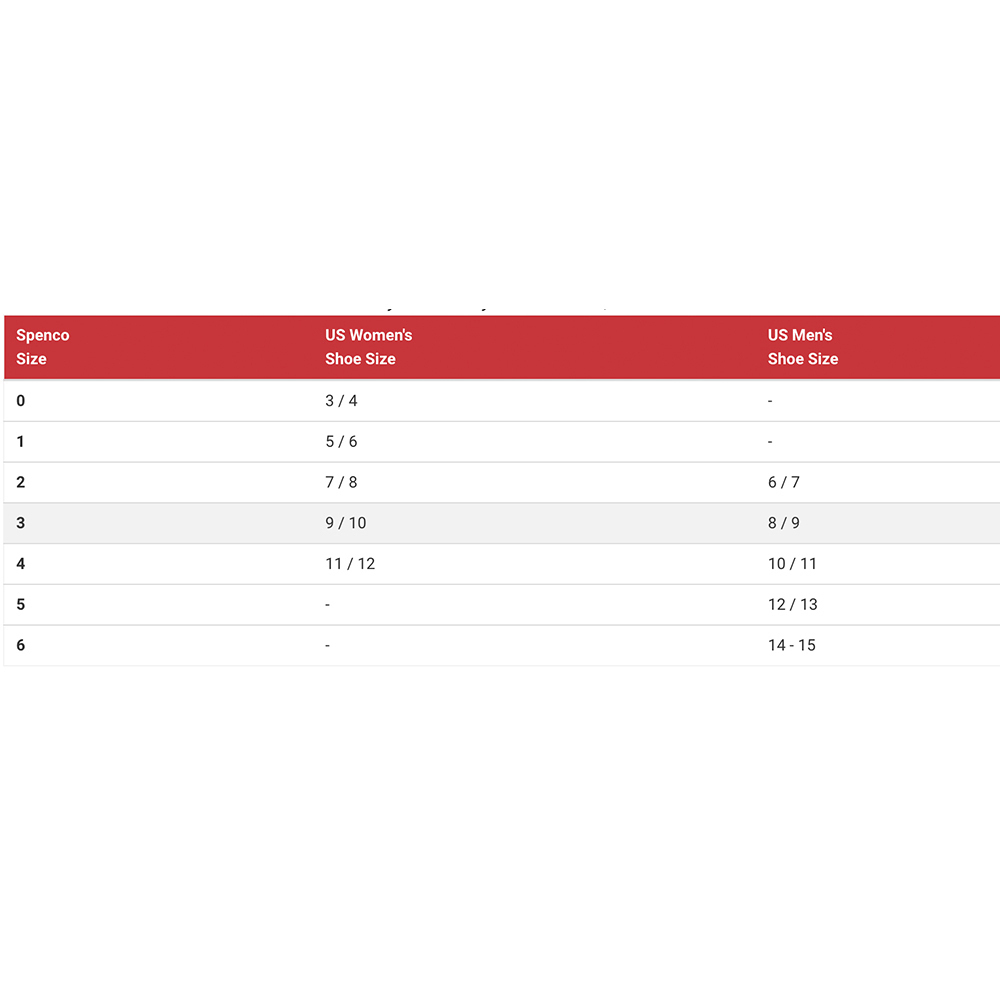This screenshot has height=1000, width=1000.
Task: Click men's size 6 / 7 cell
Action: click(784, 482)
